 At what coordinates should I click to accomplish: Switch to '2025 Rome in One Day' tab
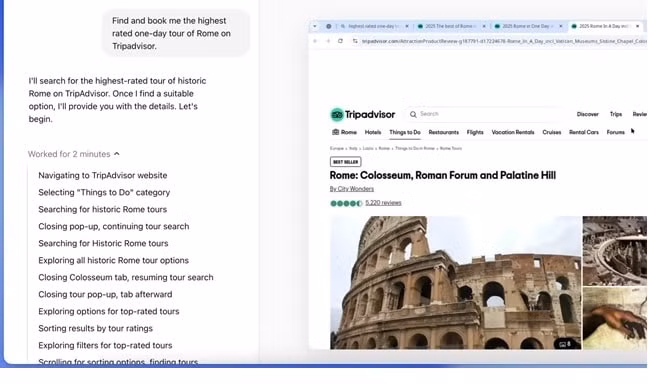click(528, 26)
